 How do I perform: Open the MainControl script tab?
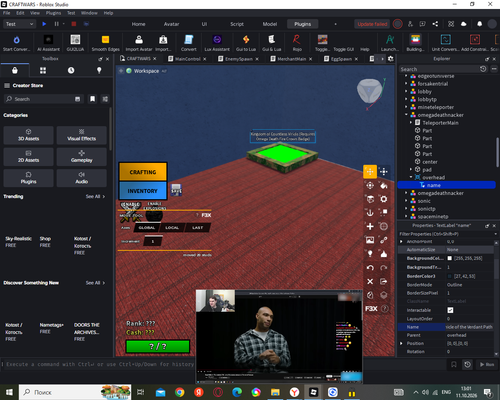click(187, 59)
